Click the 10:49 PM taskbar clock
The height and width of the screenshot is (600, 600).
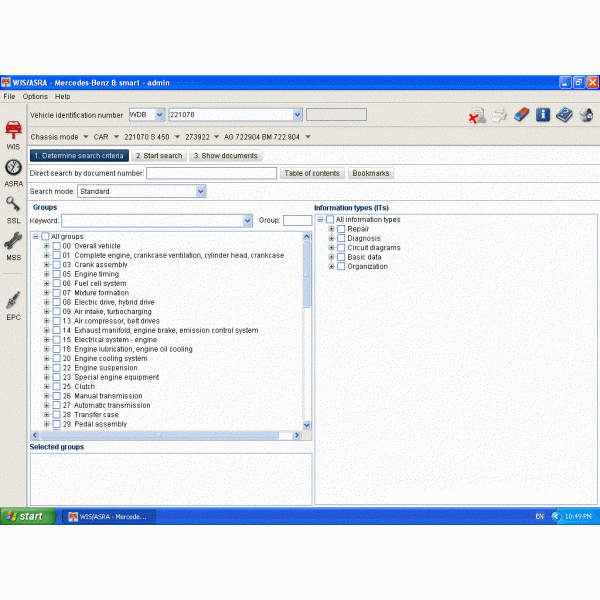point(578,517)
